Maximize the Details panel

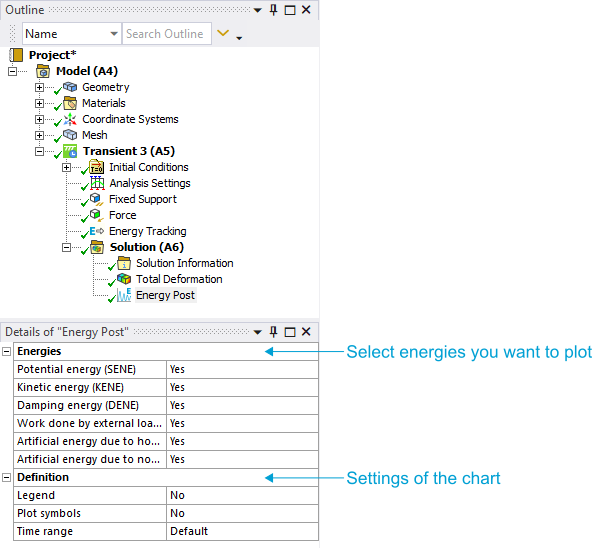pos(290,332)
